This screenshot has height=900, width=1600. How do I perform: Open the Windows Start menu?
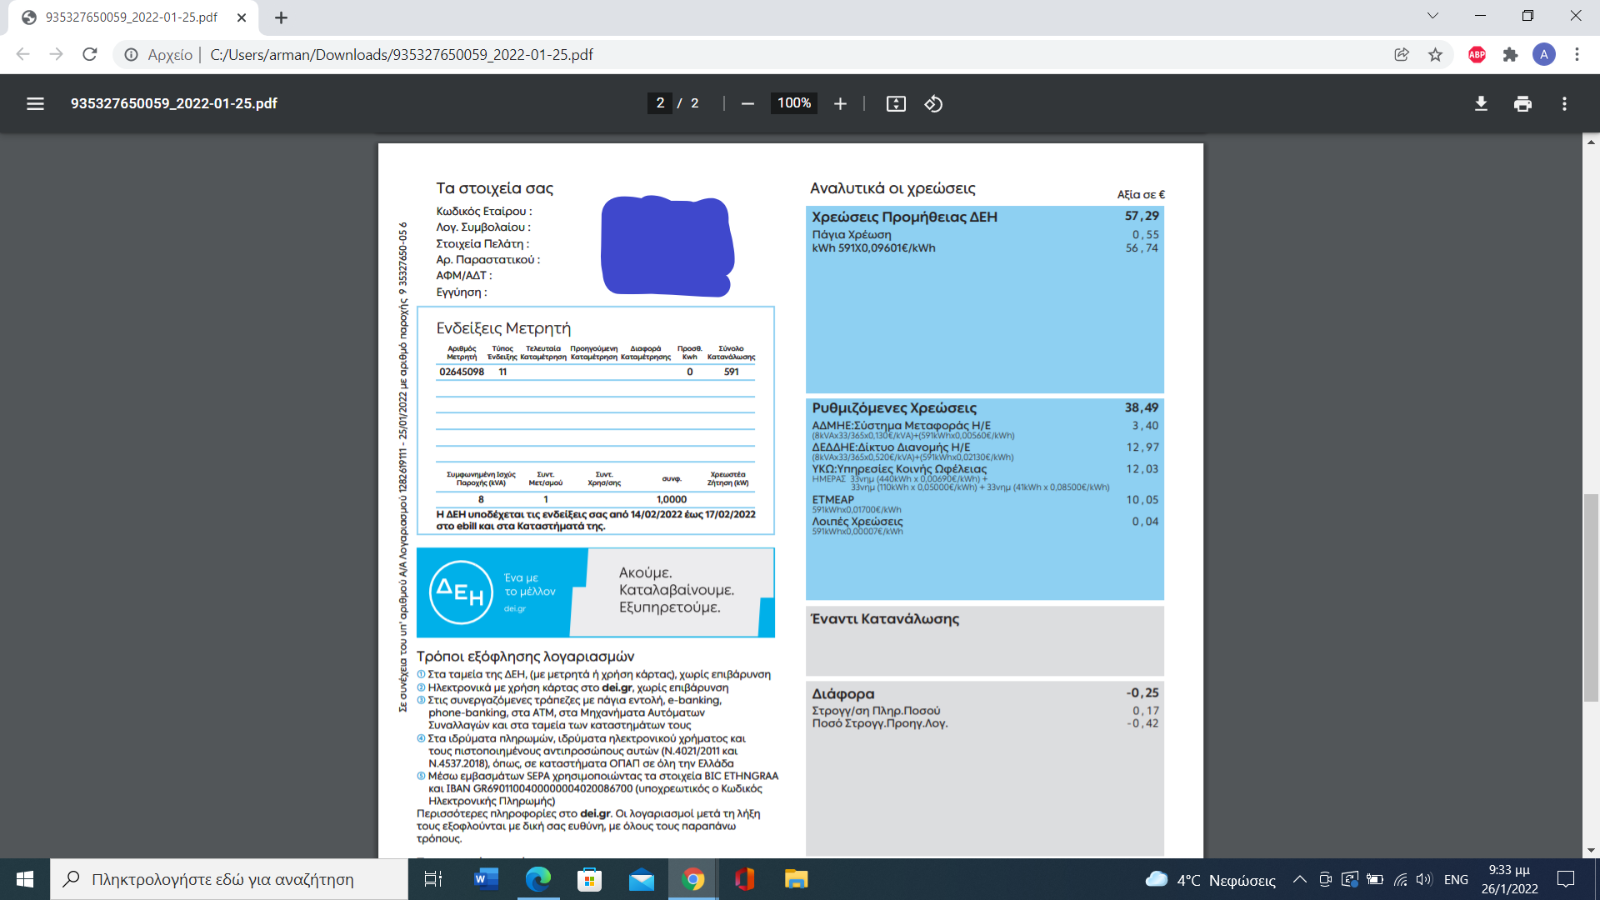25,879
